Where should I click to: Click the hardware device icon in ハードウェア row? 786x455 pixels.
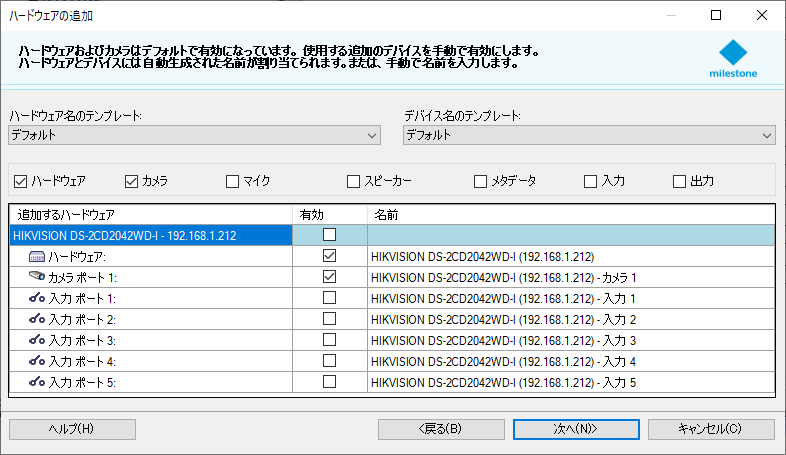[x=37, y=257]
